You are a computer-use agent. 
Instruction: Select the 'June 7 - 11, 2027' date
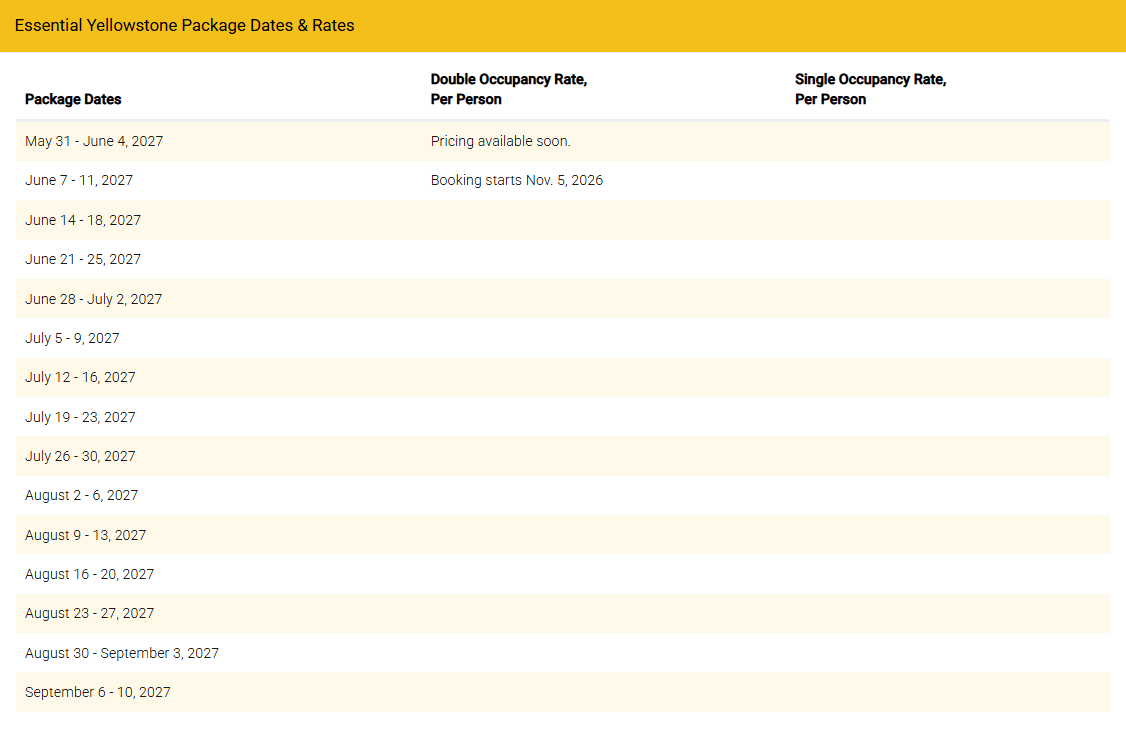click(79, 180)
